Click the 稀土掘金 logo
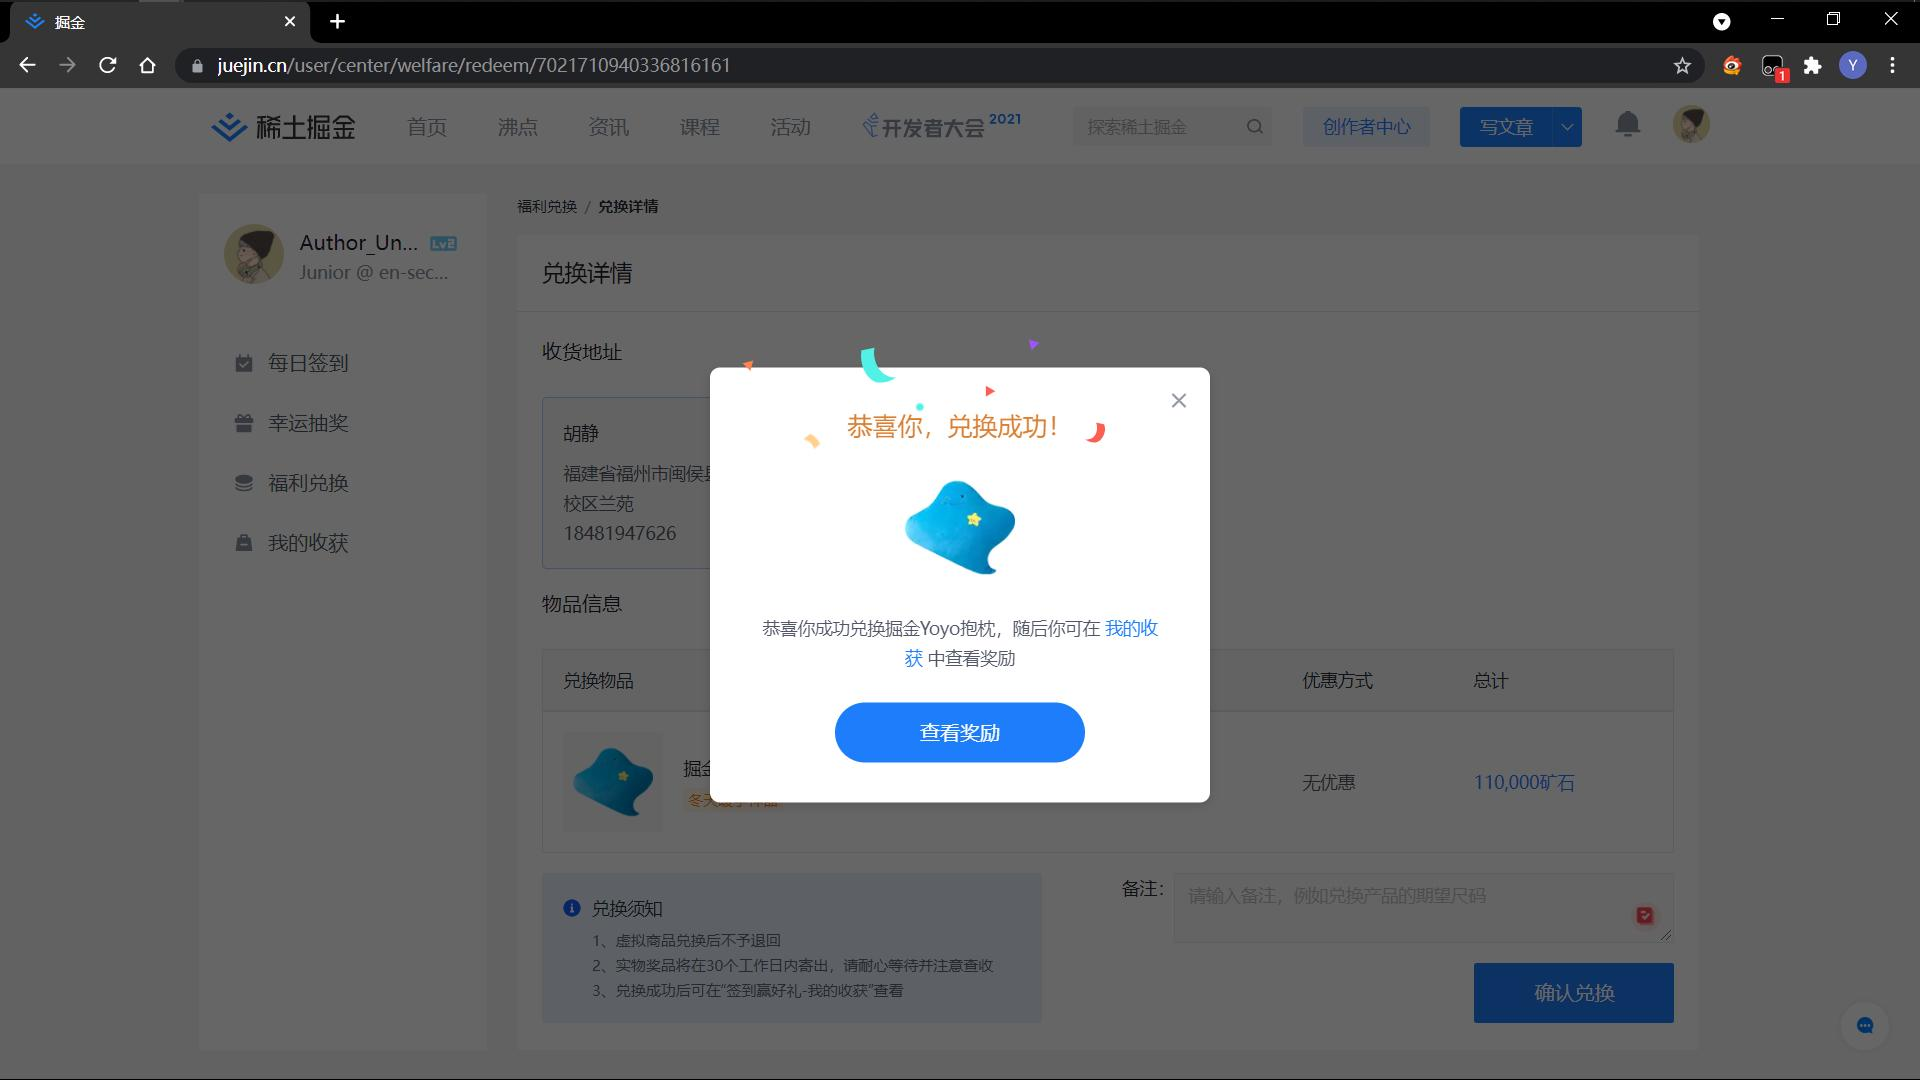The height and width of the screenshot is (1080, 1920). point(284,127)
